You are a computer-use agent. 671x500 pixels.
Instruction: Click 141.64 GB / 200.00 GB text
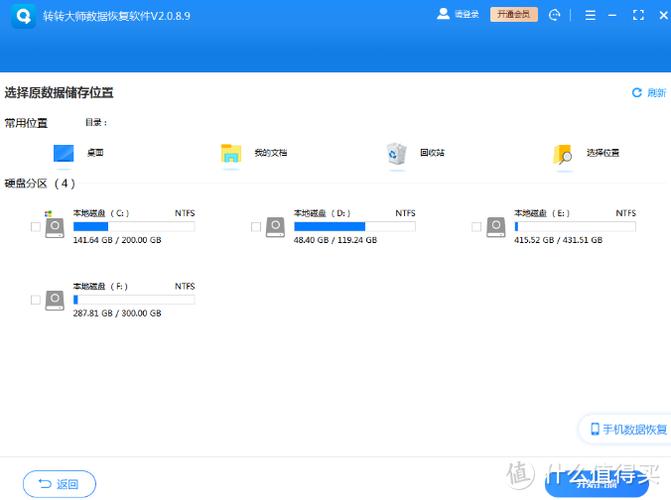[117, 240]
